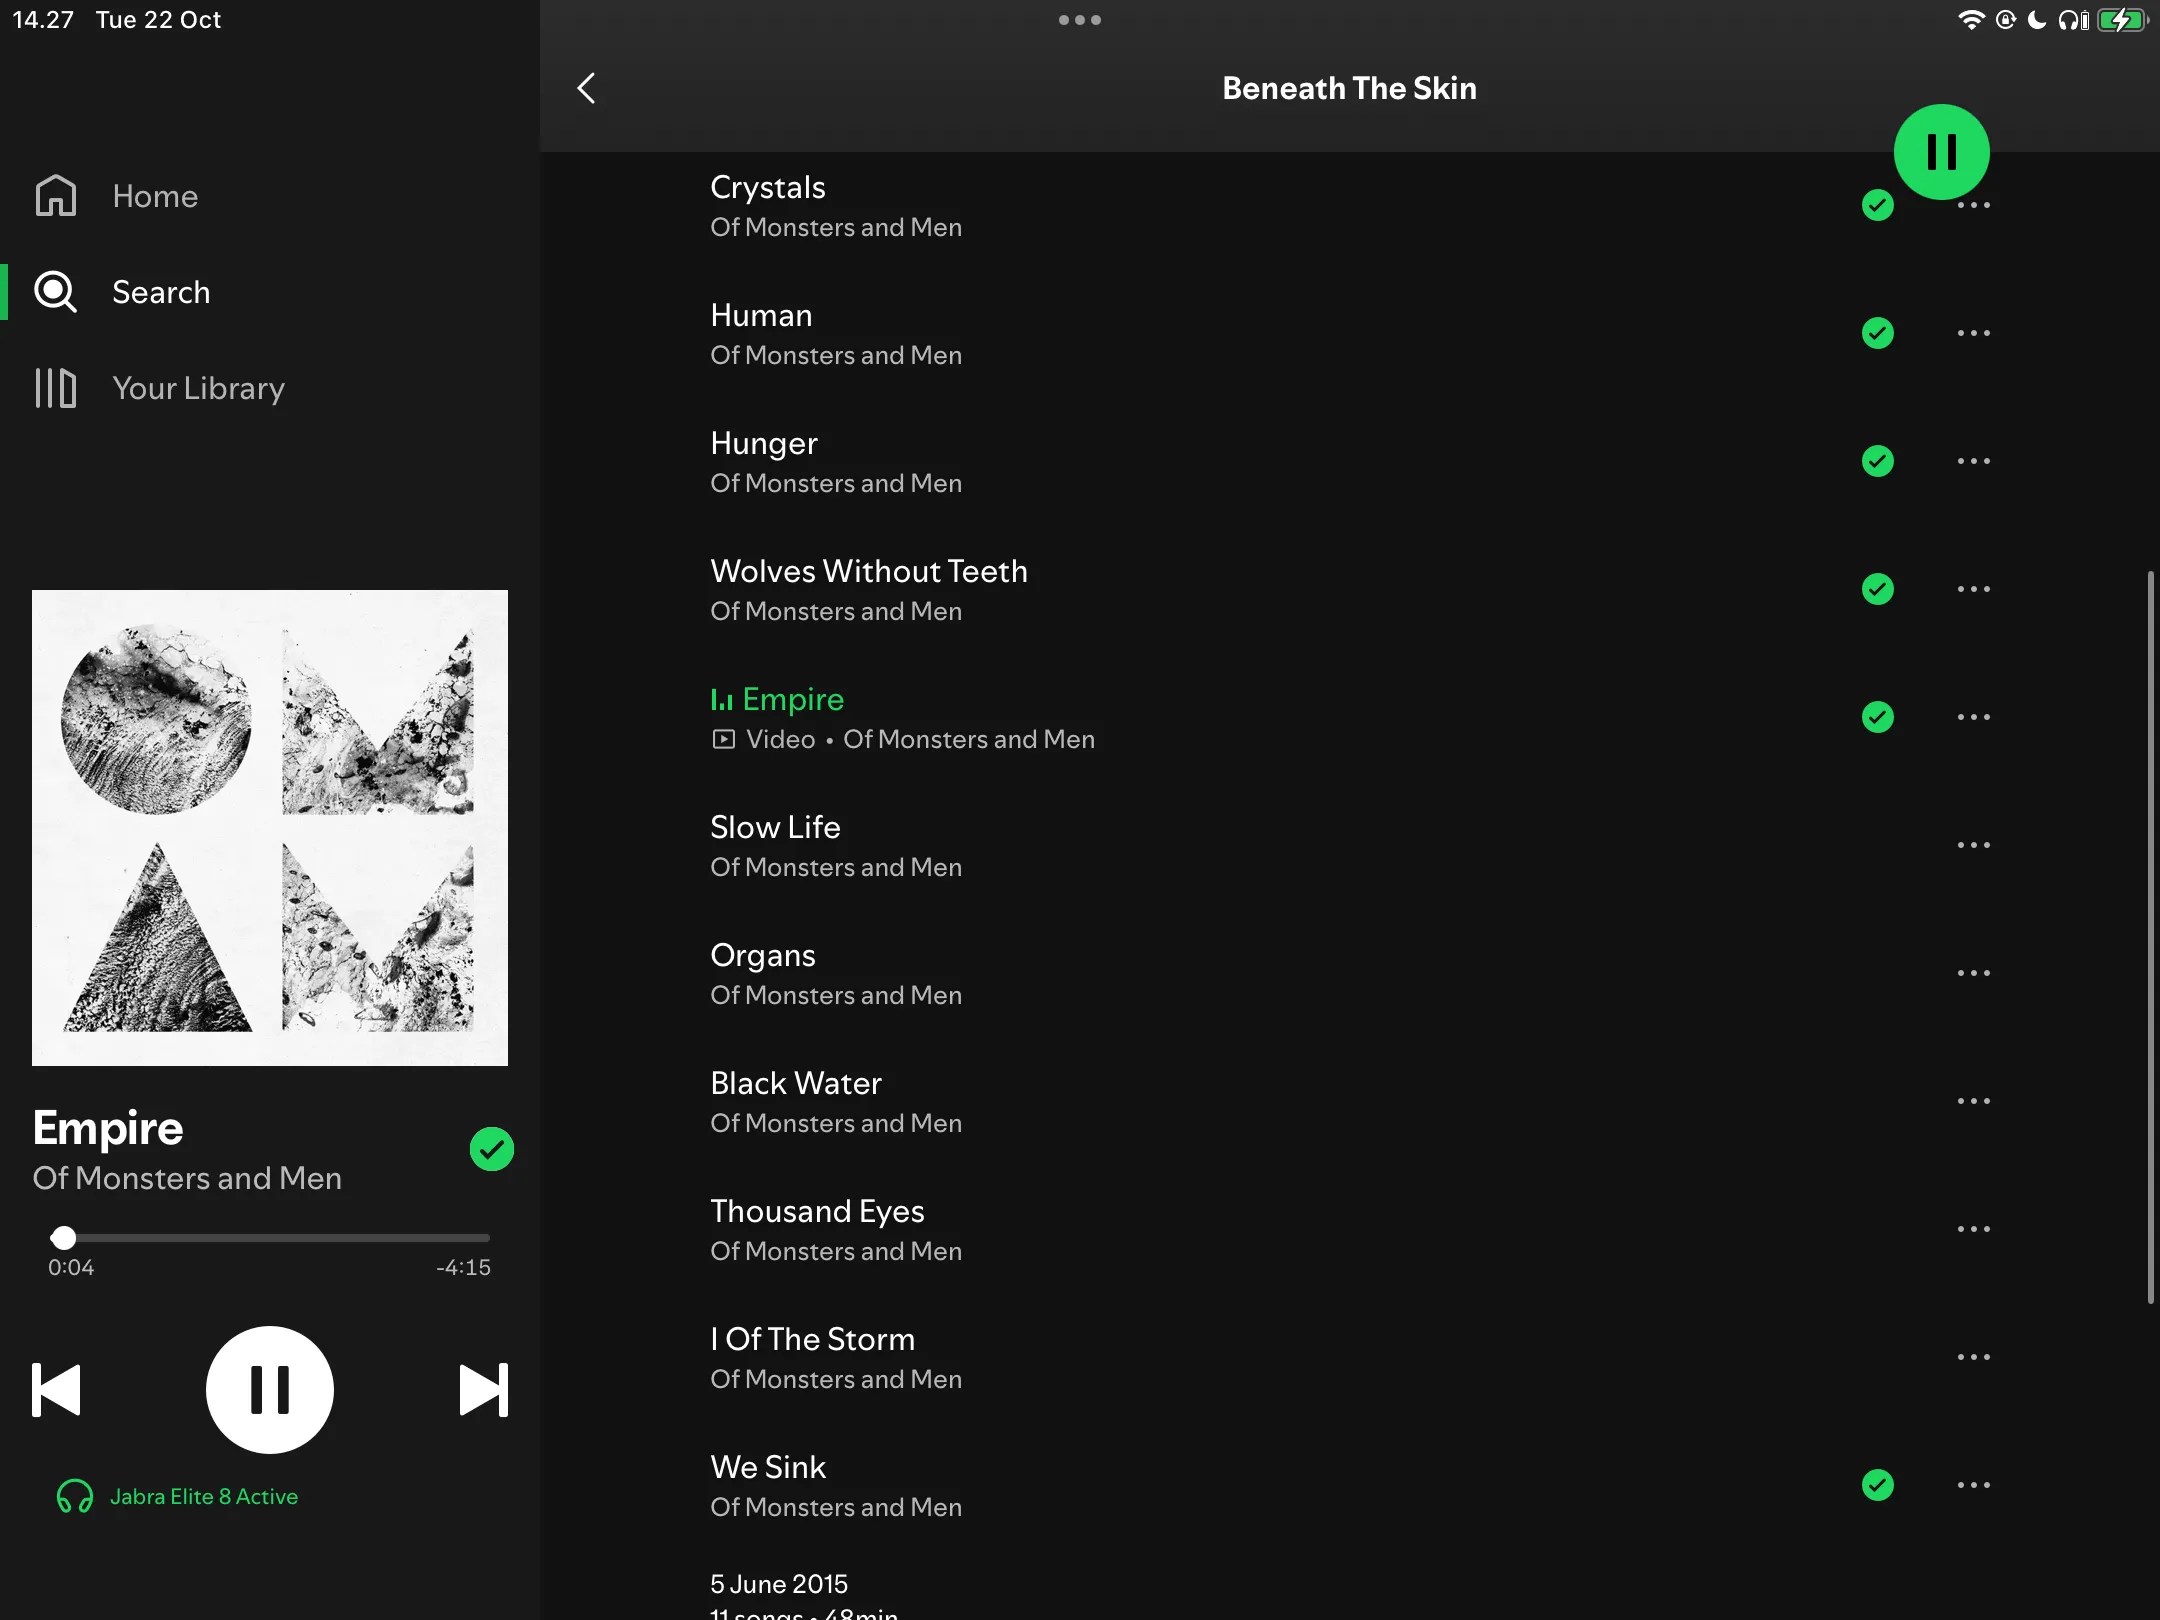Screen dimensions: 2160x1620
Task: Select the song Thousand Eyes
Action: pyautogui.click(x=817, y=1211)
